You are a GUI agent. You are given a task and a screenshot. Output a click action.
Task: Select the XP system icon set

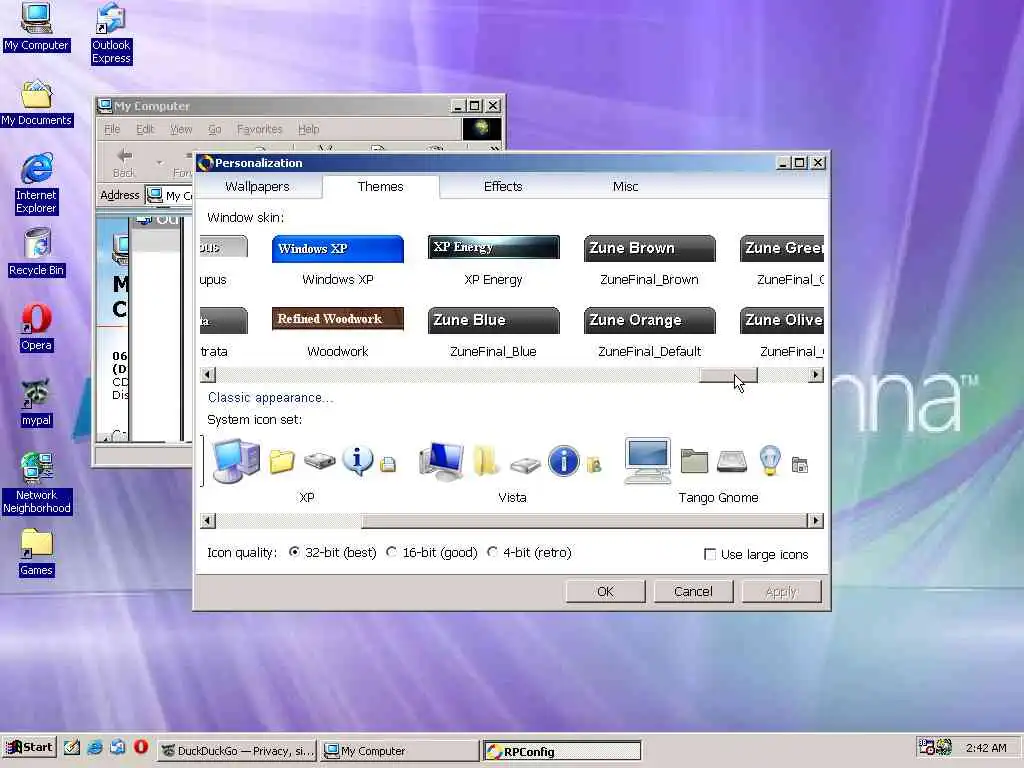tap(306, 470)
